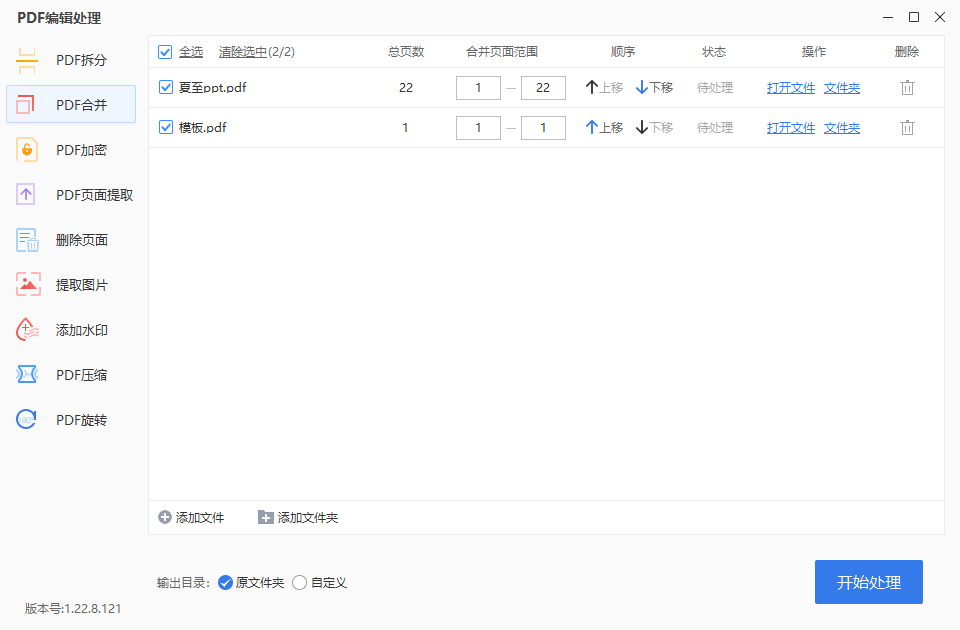Click start page field for 夏至ppt.pdf
Screen dimensions: 960x630
click(x=478, y=88)
